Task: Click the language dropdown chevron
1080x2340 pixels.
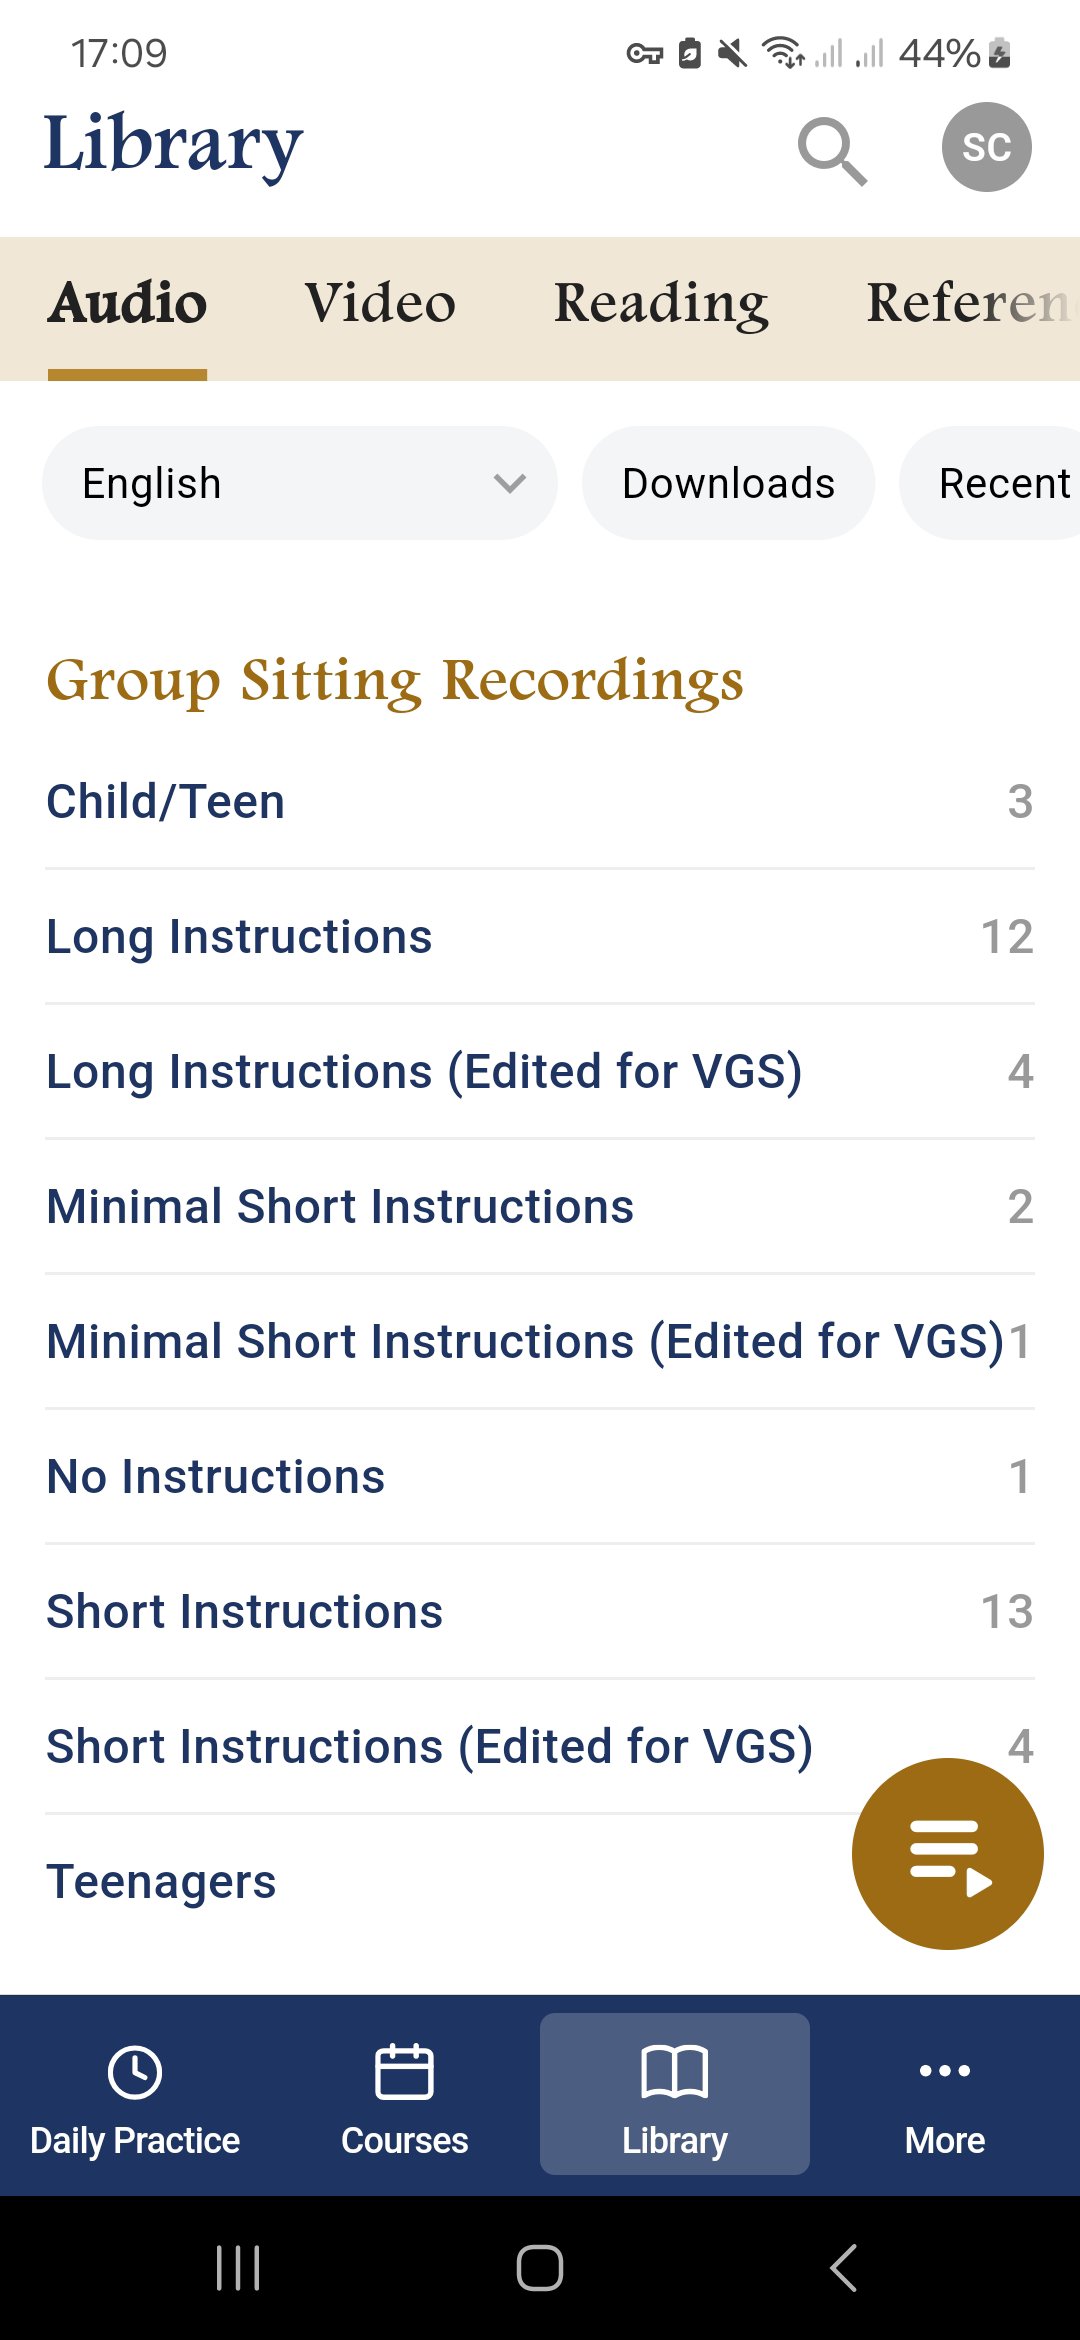Action: pyautogui.click(x=510, y=484)
